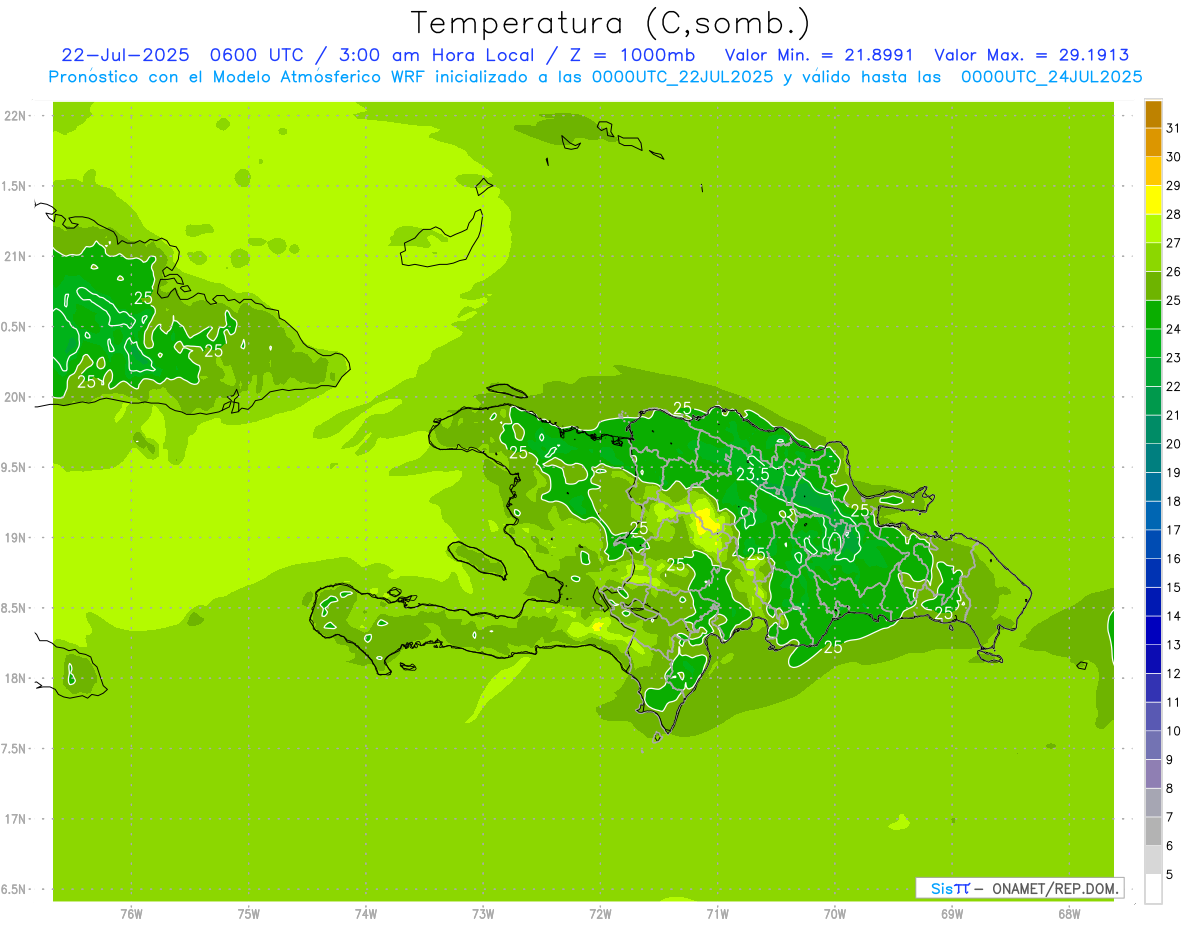Click the '69W' longitude axis label

(x=951, y=914)
